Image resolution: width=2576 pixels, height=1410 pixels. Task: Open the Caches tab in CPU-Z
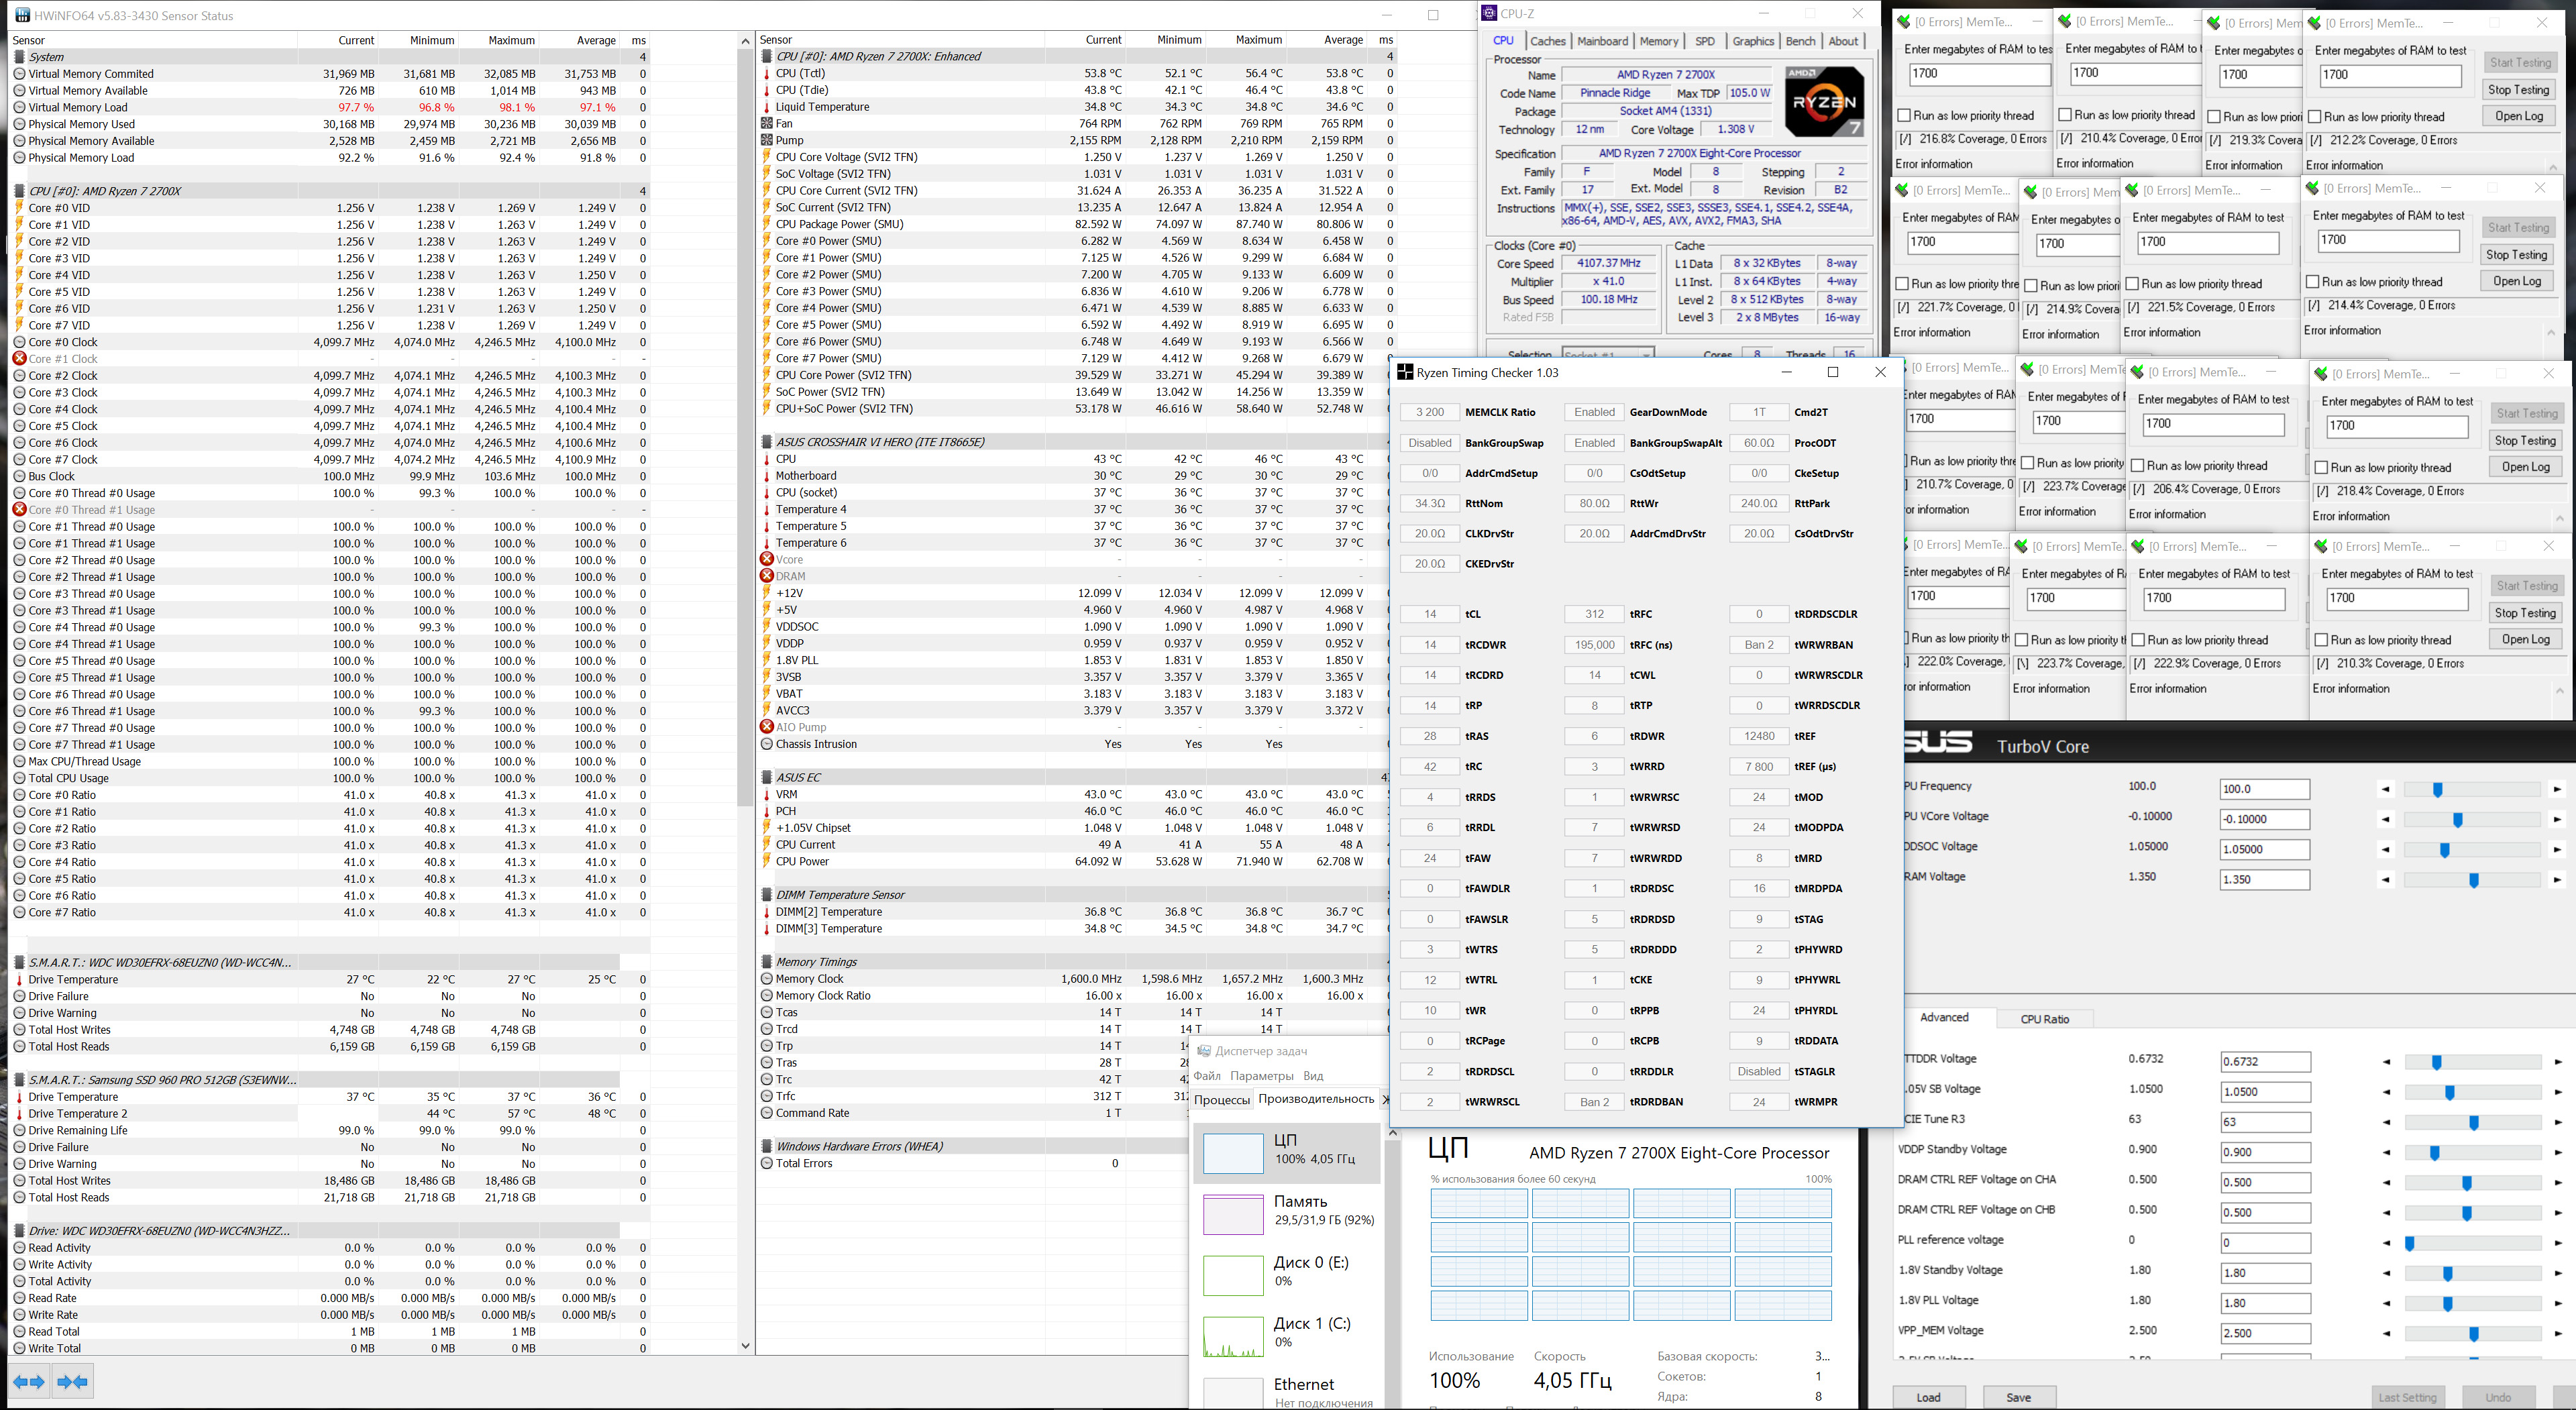point(1547,41)
